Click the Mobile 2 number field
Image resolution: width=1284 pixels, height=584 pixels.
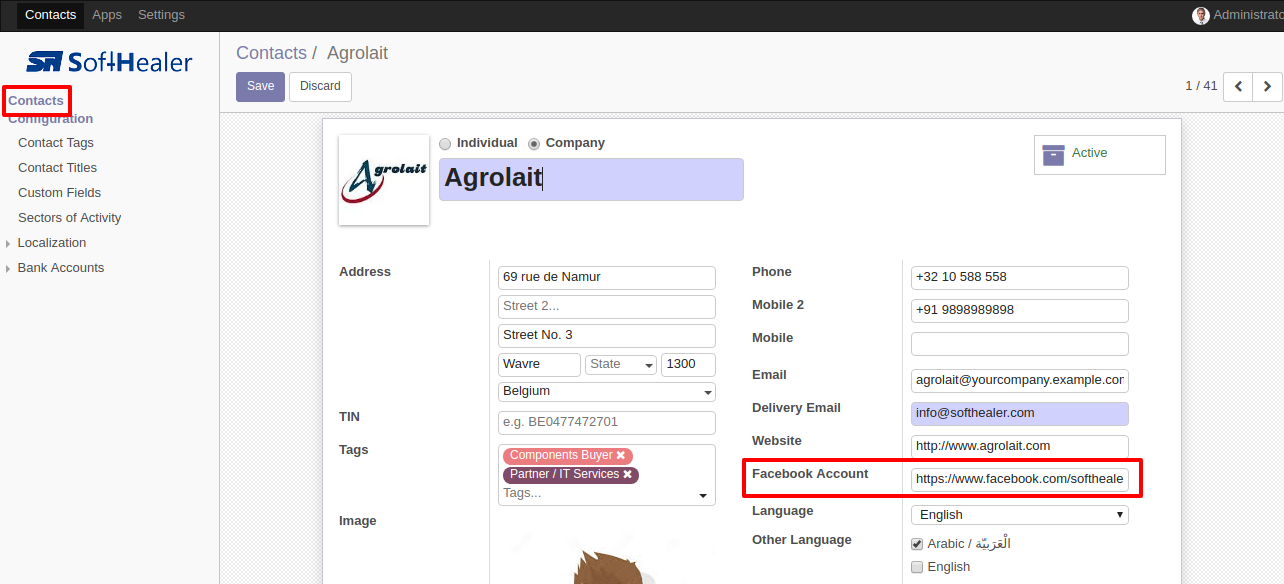pos(1019,311)
